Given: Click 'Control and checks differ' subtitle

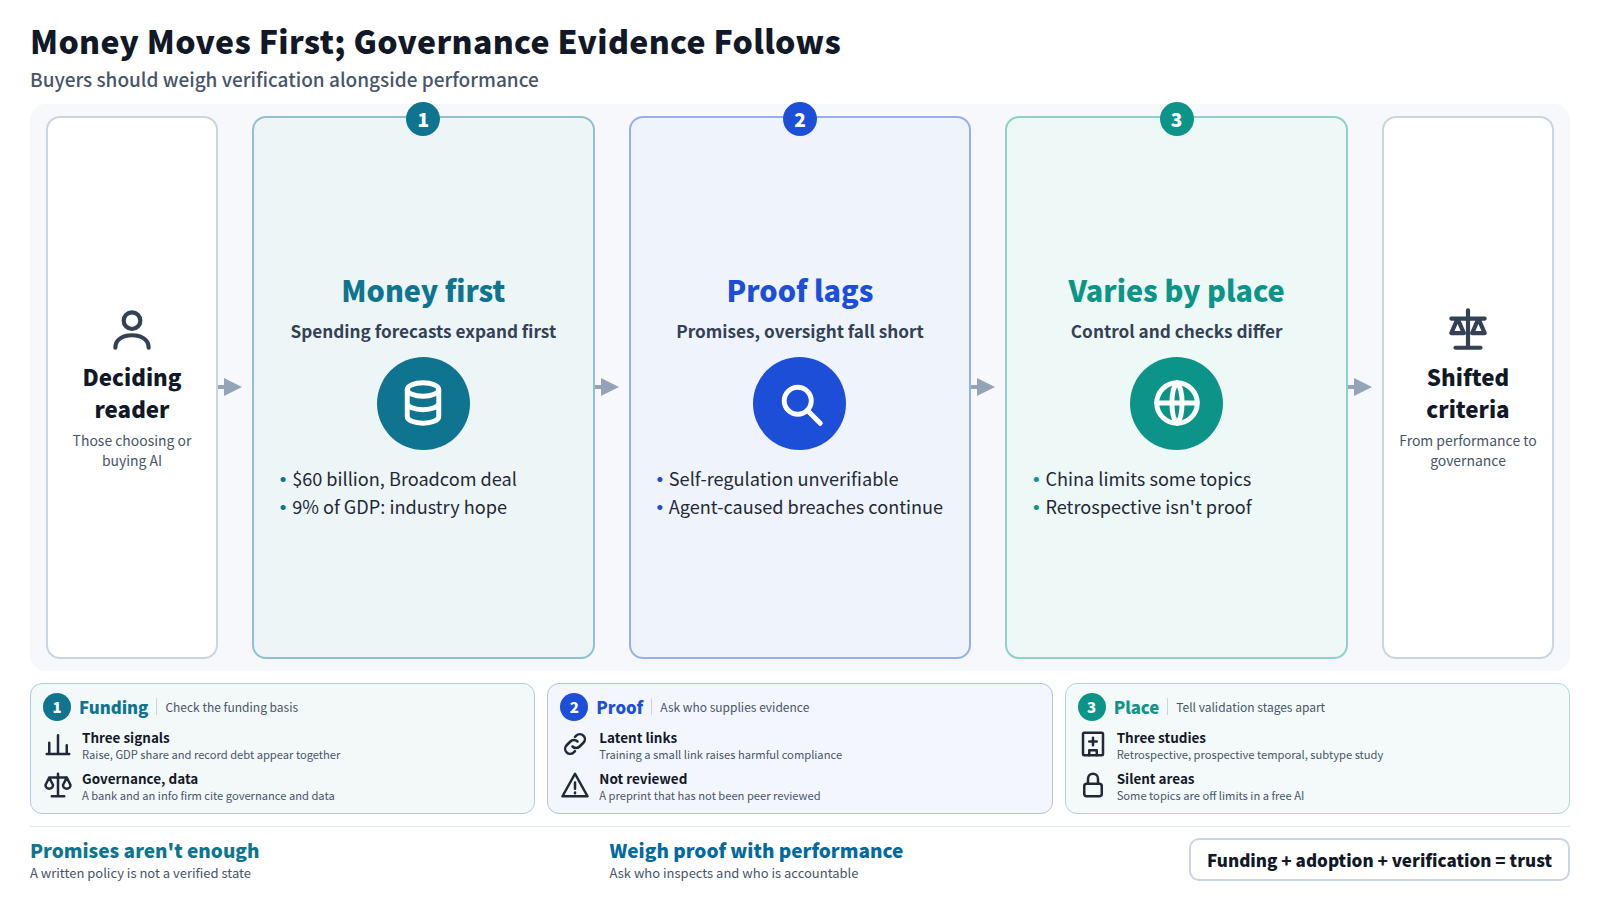Looking at the screenshot, I should pyautogui.click(x=1176, y=331).
